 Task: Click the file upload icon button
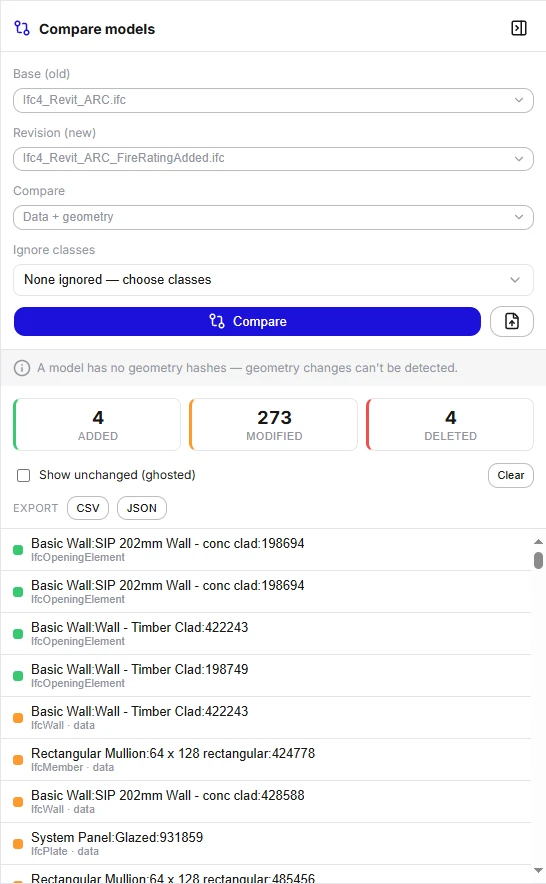[x=512, y=321]
